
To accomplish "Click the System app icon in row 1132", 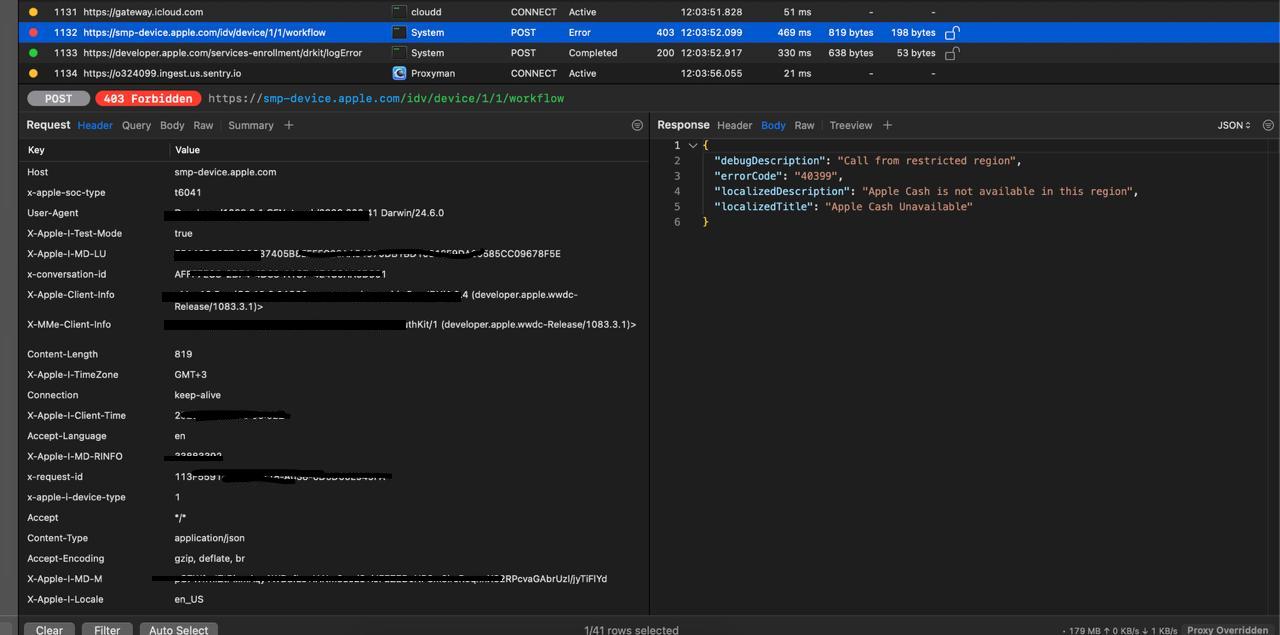I will click(x=399, y=32).
